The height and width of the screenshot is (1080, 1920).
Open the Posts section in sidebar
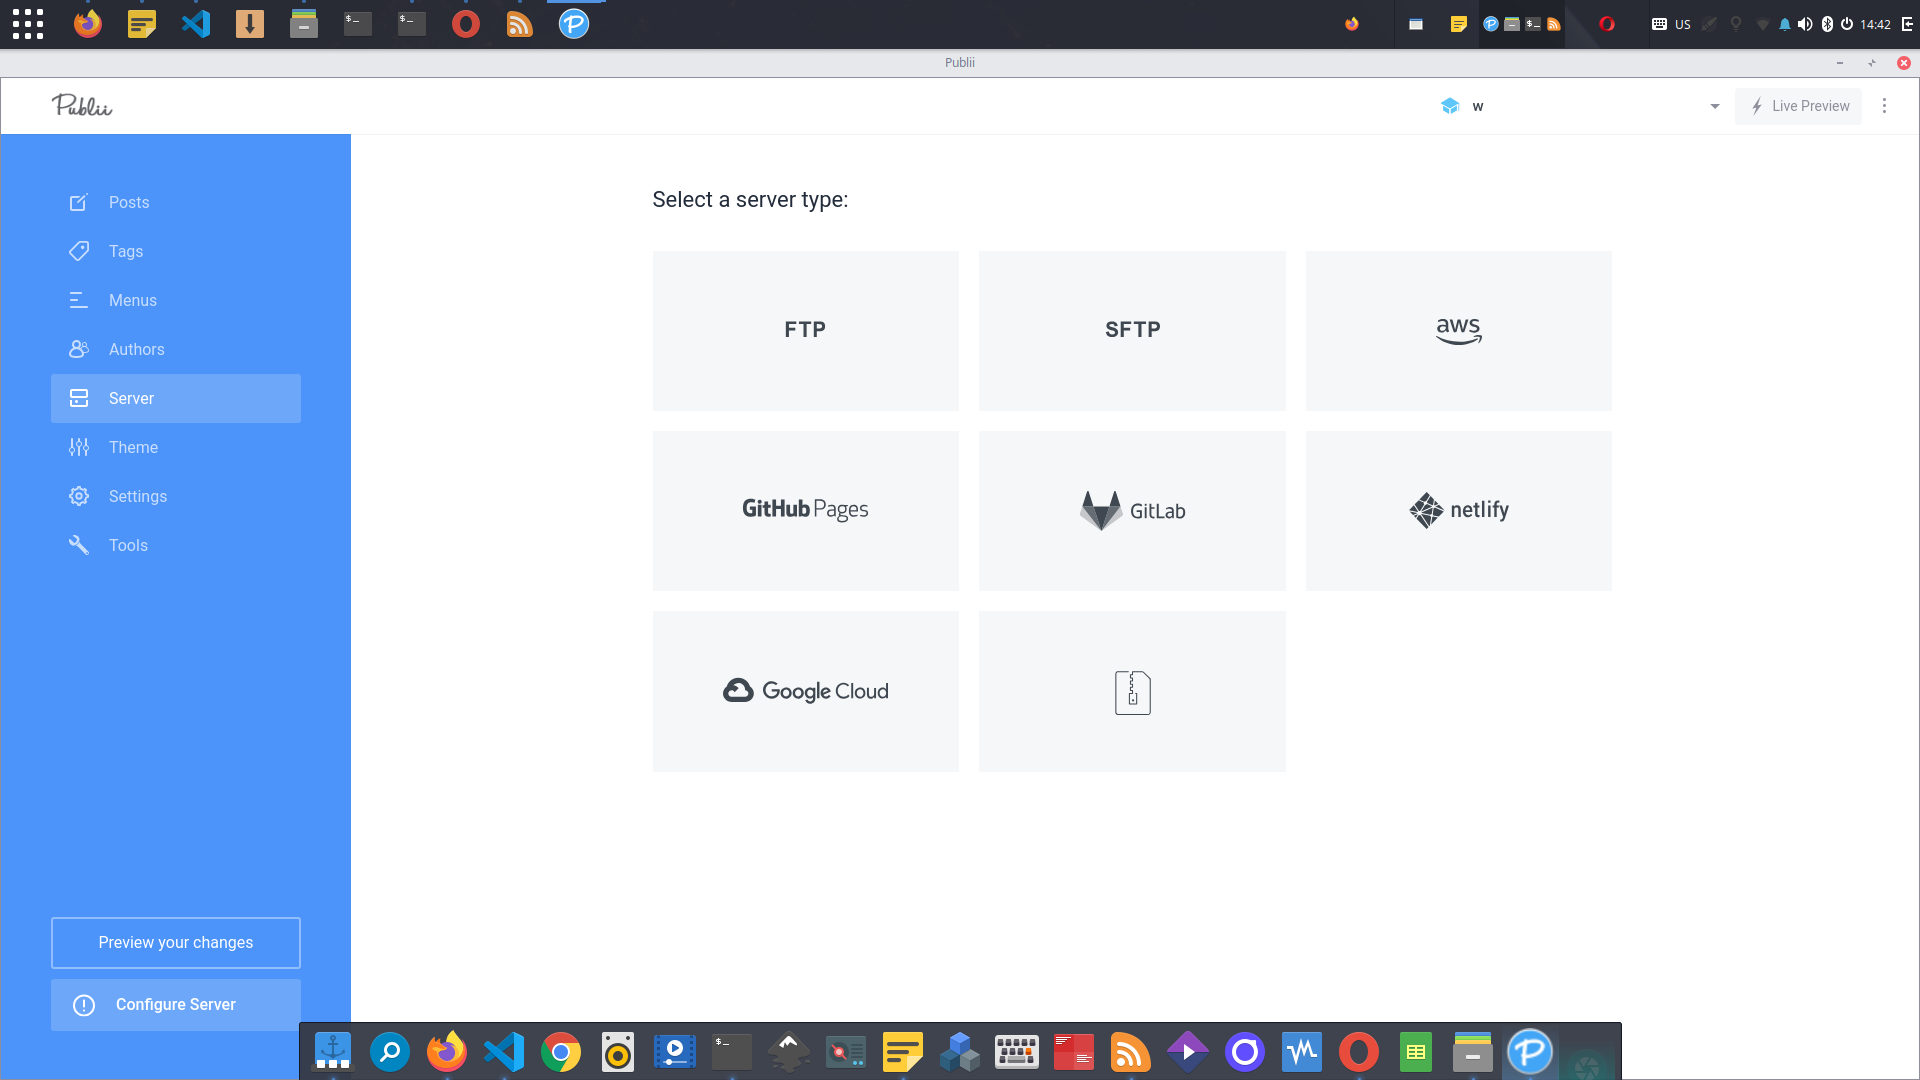[176, 202]
